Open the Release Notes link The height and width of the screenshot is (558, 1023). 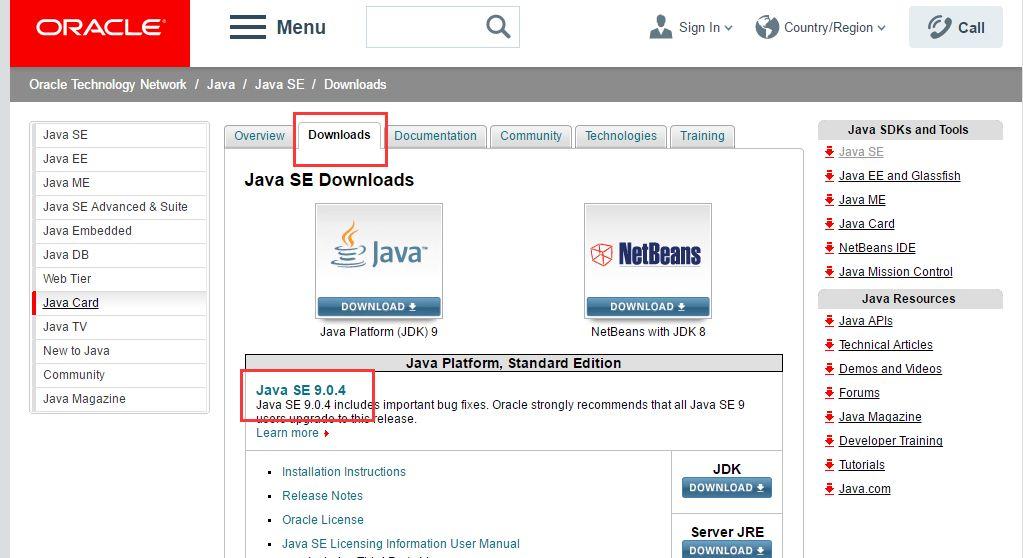322,496
